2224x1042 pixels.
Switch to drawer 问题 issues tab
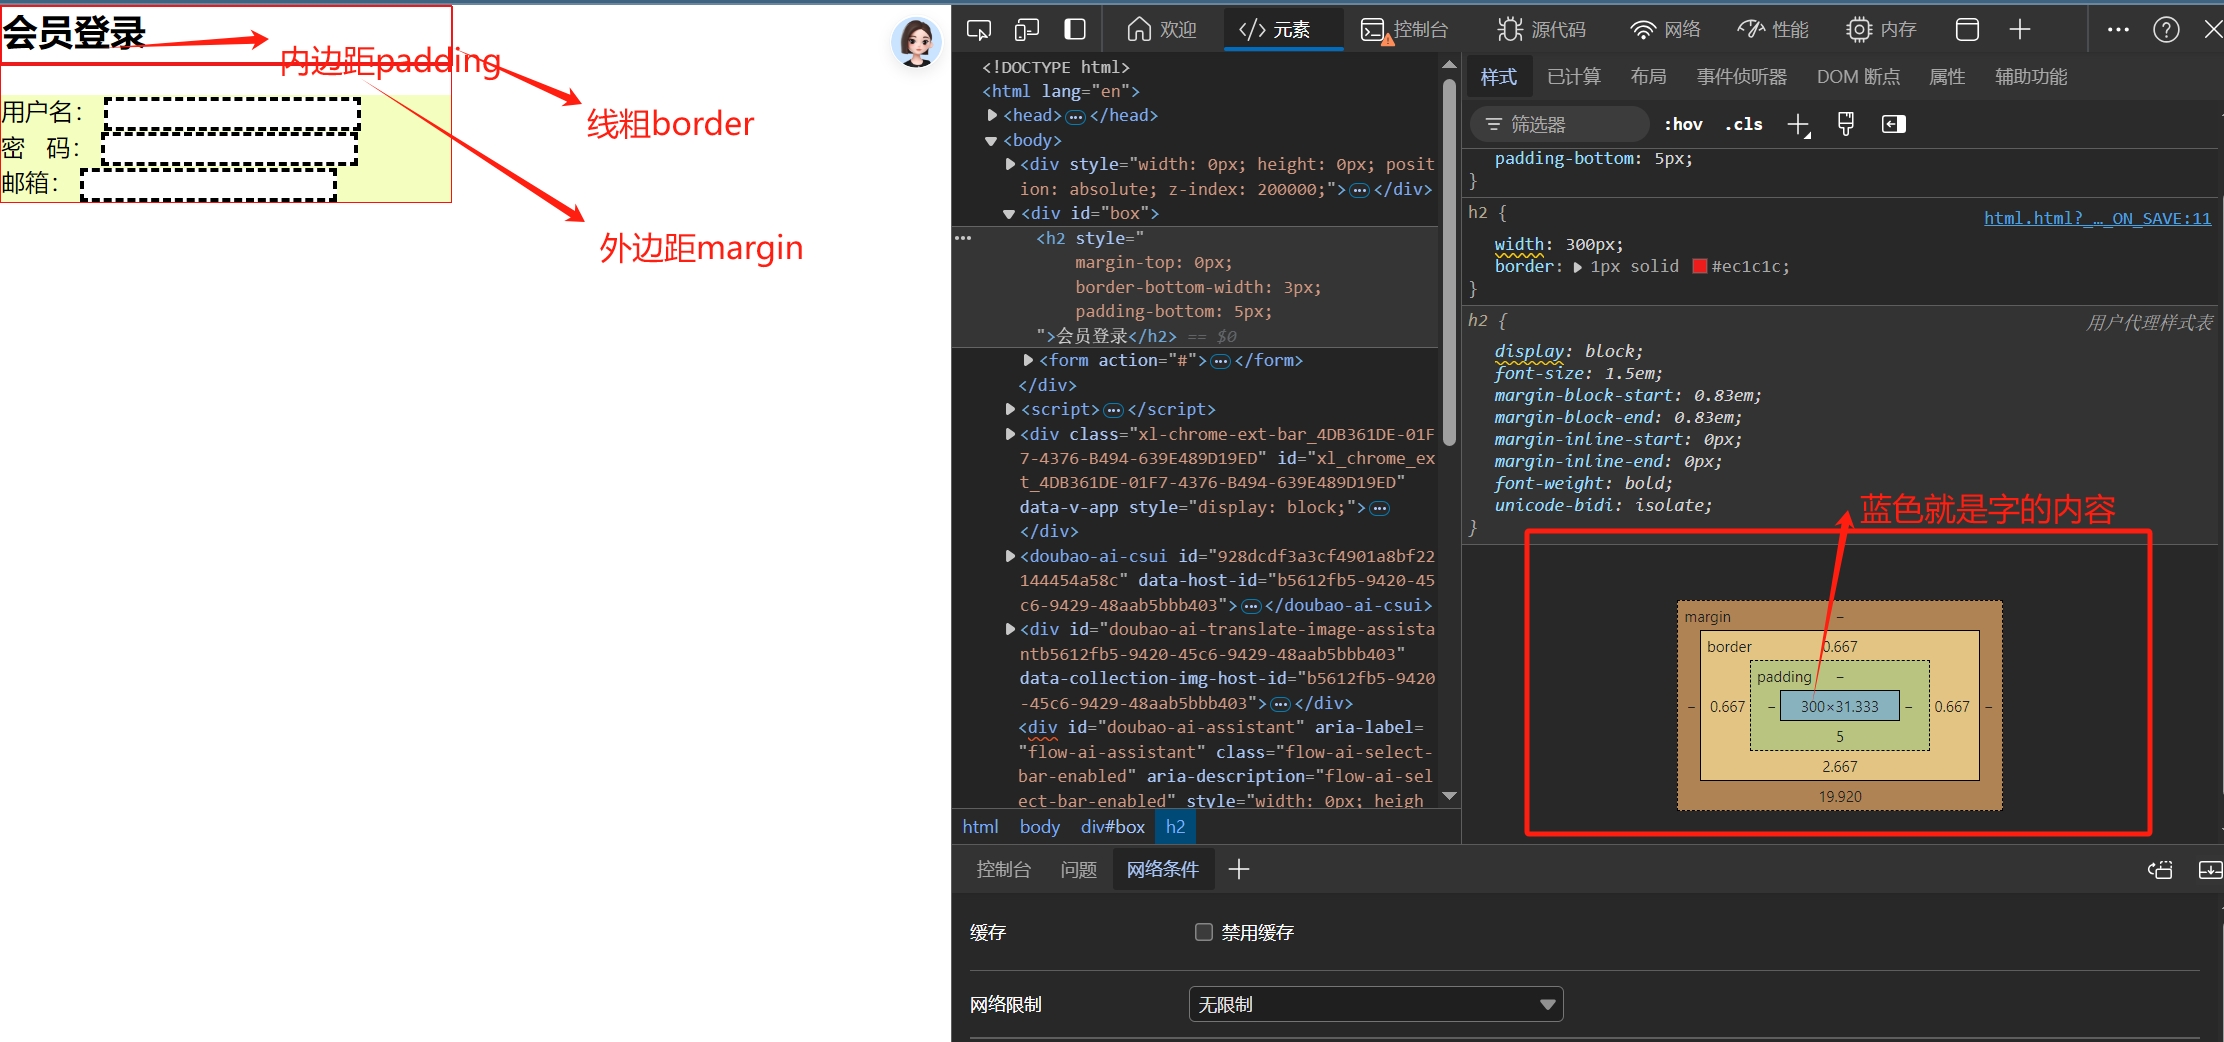(1079, 869)
